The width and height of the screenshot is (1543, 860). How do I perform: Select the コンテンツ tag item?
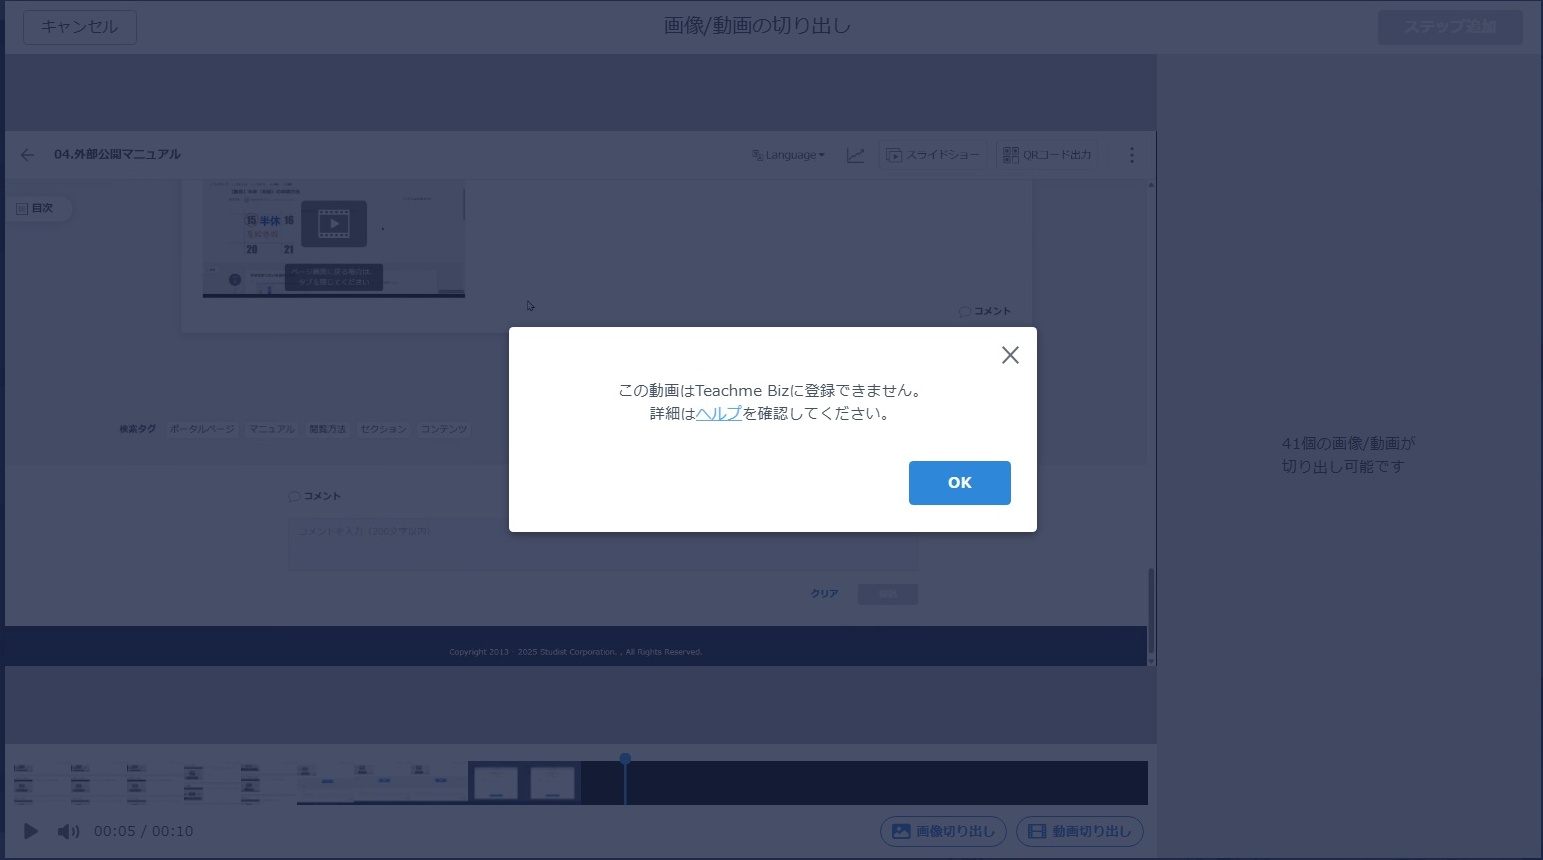[x=443, y=429]
